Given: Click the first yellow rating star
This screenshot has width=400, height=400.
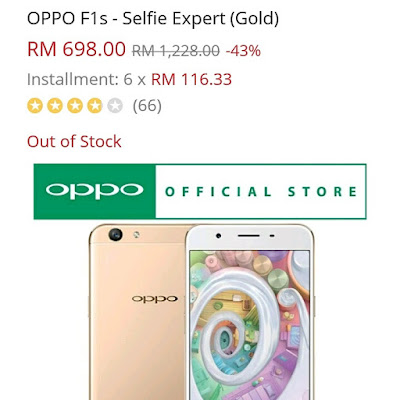Looking at the screenshot, I should 35,106.
